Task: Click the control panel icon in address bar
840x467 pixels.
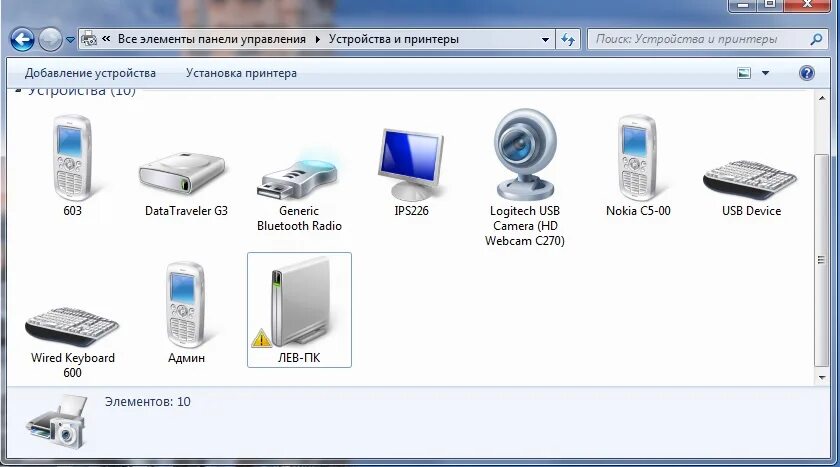Action: (89, 39)
